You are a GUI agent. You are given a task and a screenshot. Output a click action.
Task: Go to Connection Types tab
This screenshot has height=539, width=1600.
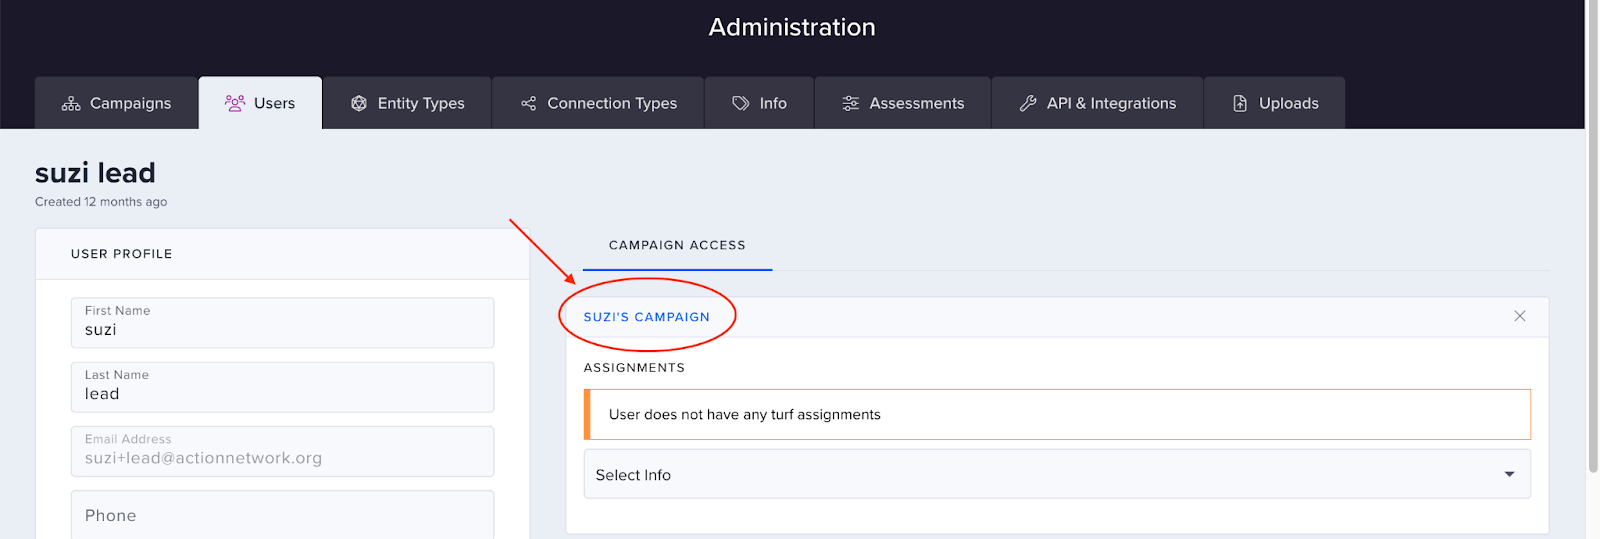pyautogui.click(x=598, y=103)
